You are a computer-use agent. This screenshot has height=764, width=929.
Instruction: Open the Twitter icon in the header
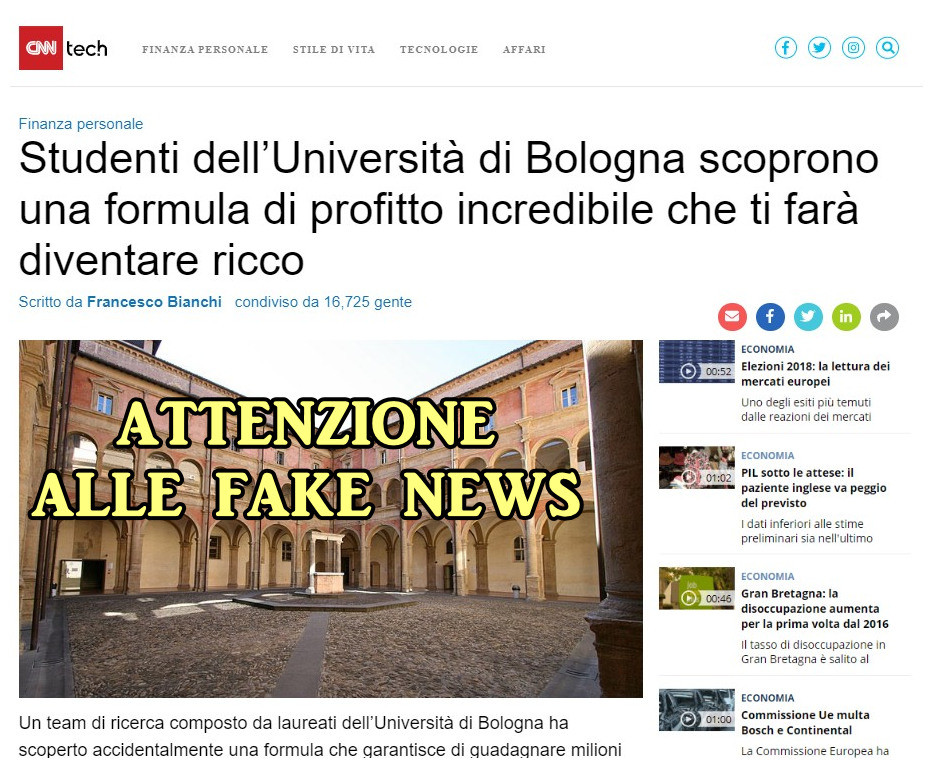coord(819,48)
